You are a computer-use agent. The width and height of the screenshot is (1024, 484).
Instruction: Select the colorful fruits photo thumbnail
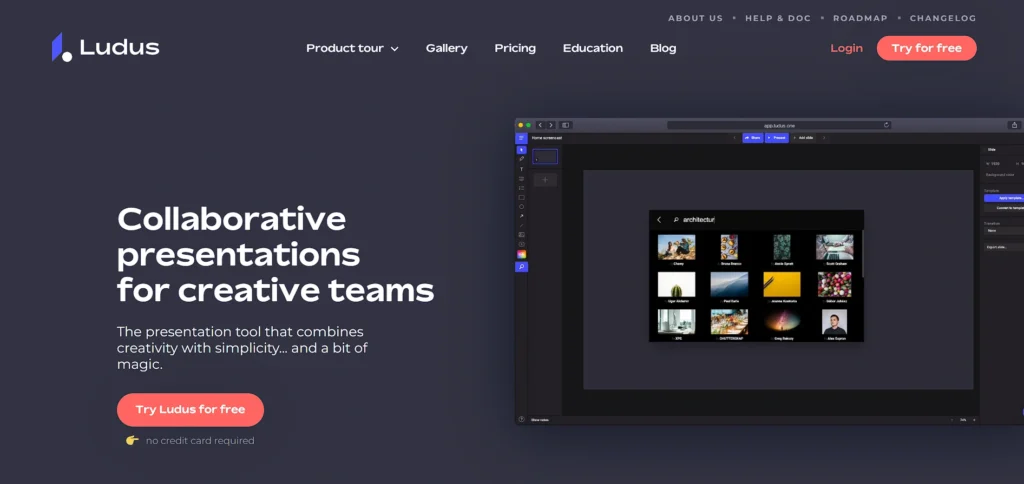coord(835,285)
